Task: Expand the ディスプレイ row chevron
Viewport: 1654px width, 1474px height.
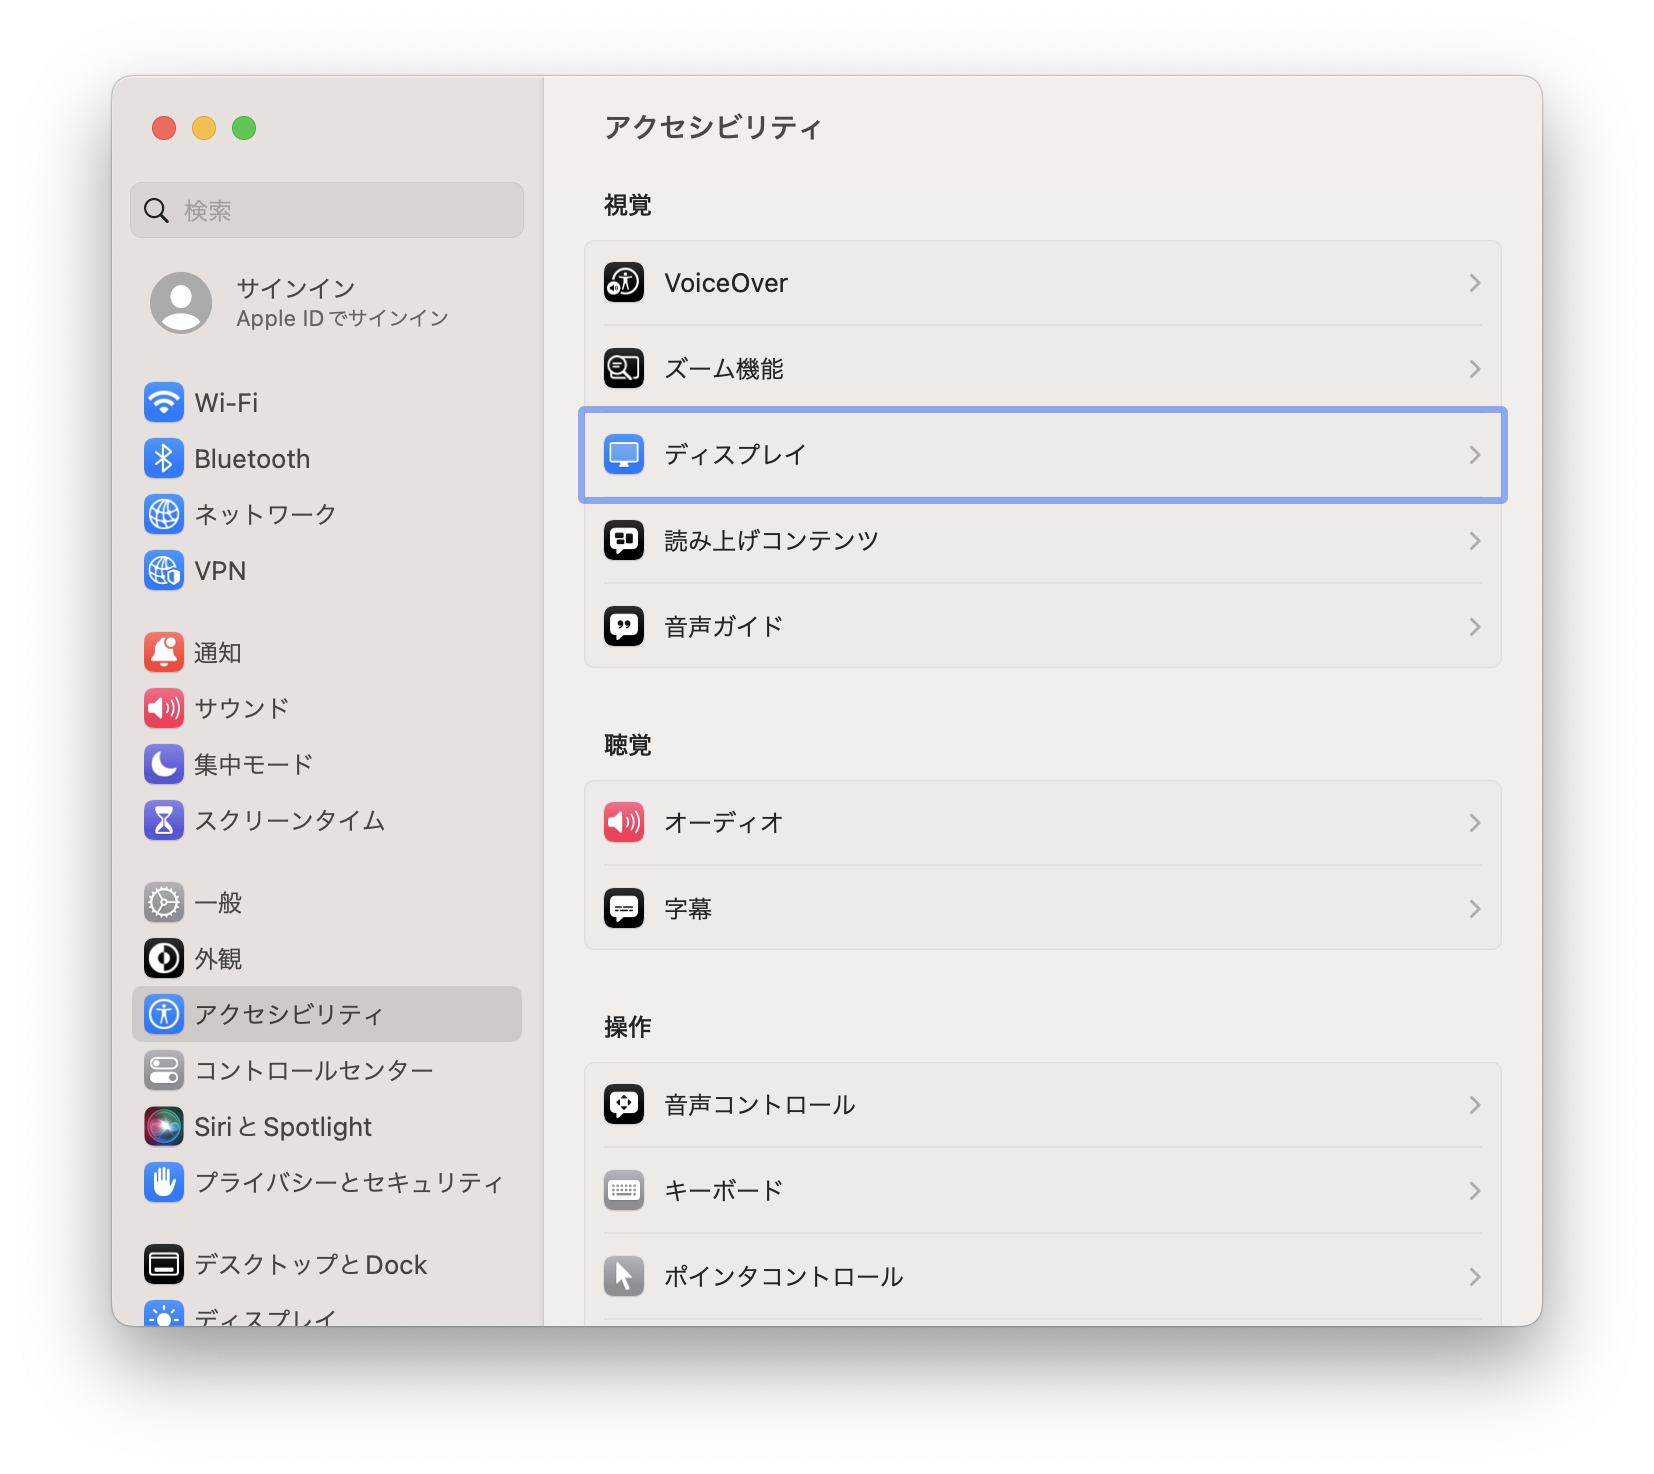Action: point(1474,455)
